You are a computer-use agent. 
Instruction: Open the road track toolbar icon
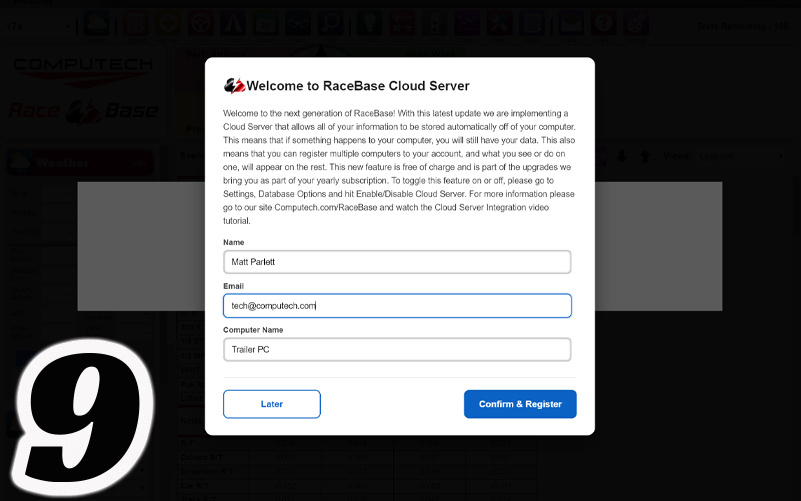pos(232,24)
